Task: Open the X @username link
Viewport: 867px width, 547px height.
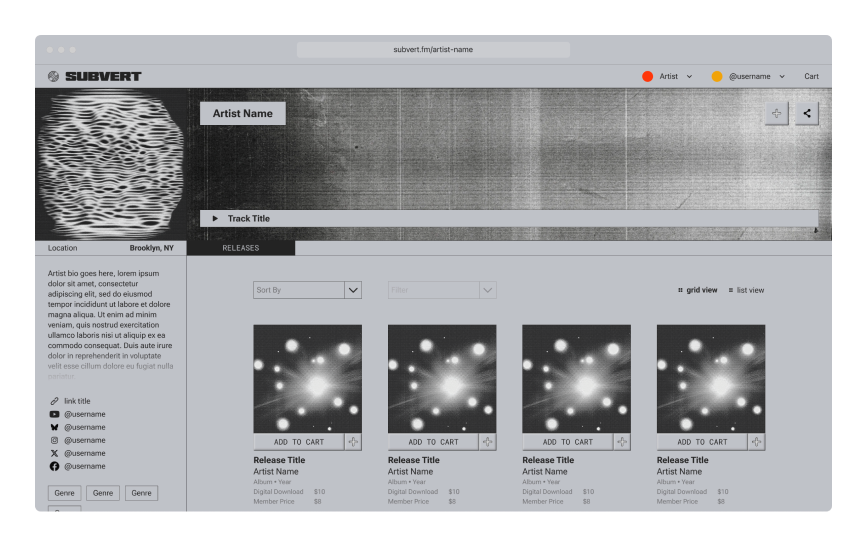Action: [85, 453]
